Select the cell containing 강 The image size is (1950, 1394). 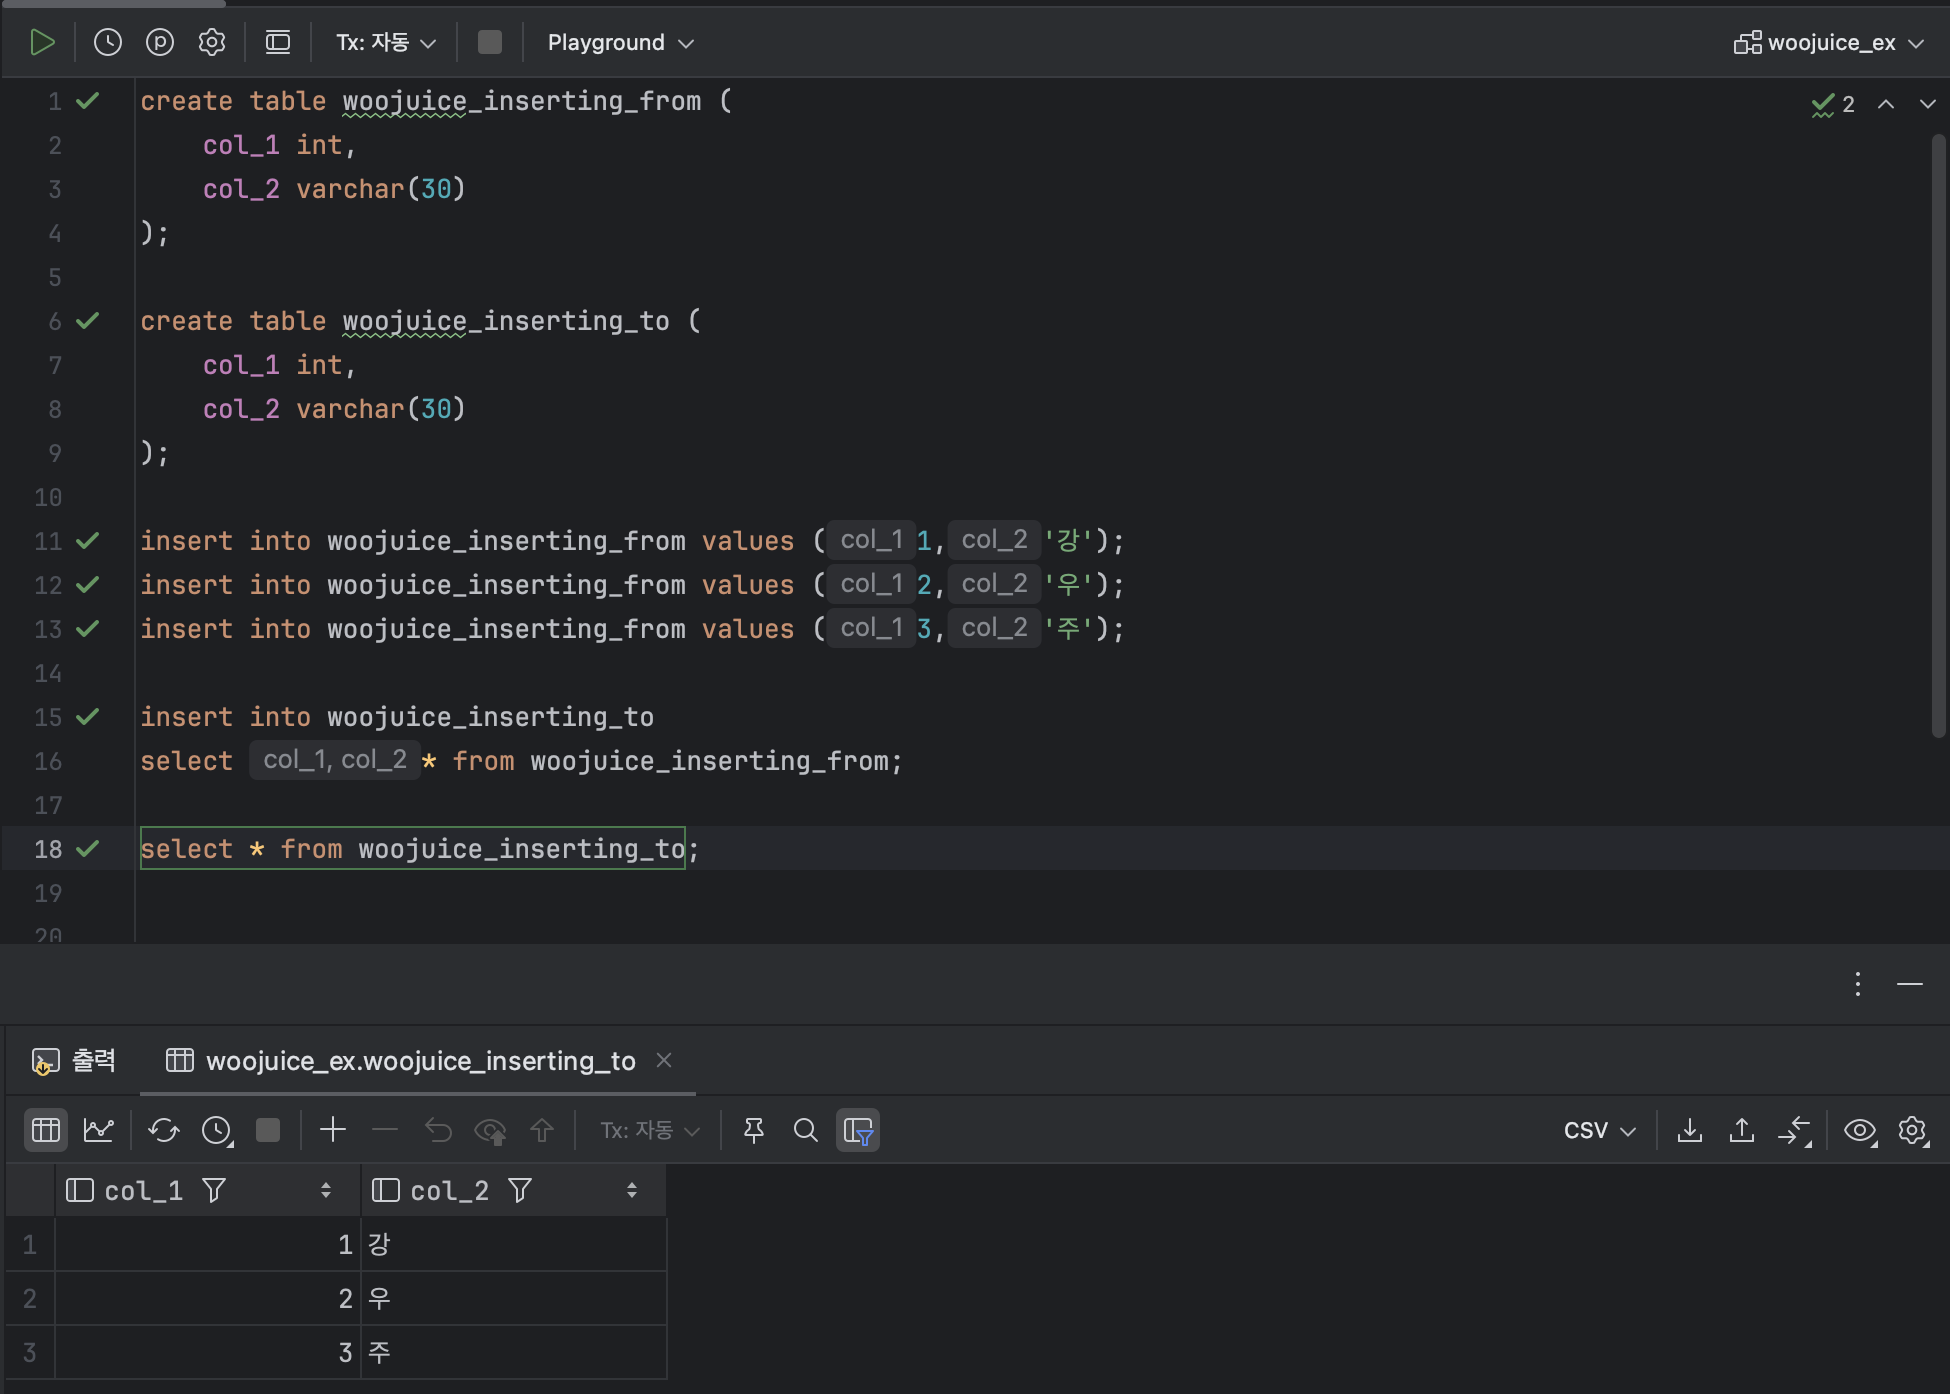coord(514,1244)
